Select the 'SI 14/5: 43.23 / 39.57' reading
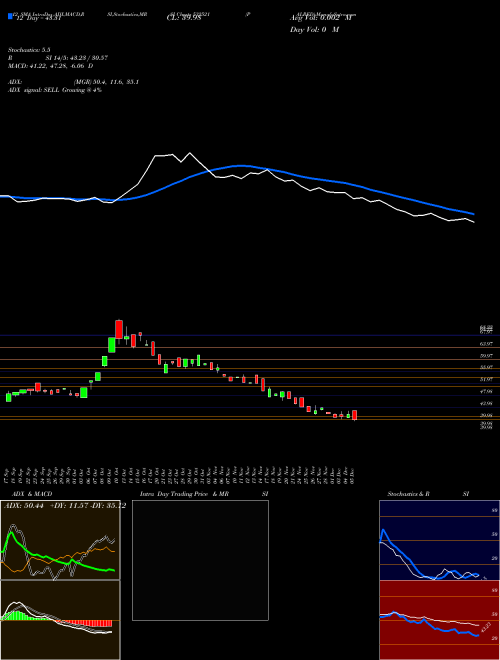The height and width of the screenshot is (660, 500). [77, 58]
